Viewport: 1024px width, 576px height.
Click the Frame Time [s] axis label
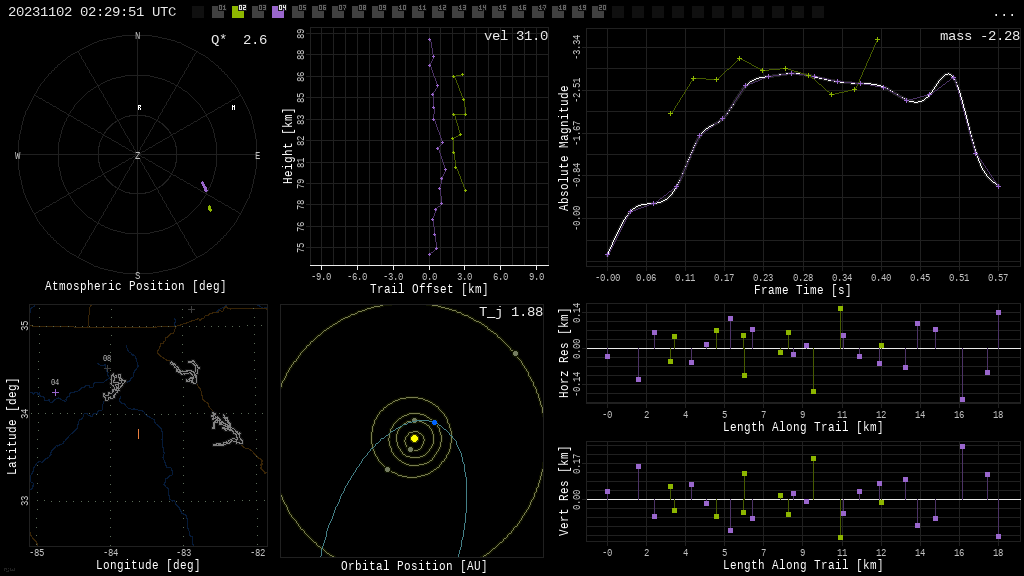coord(803,290)
